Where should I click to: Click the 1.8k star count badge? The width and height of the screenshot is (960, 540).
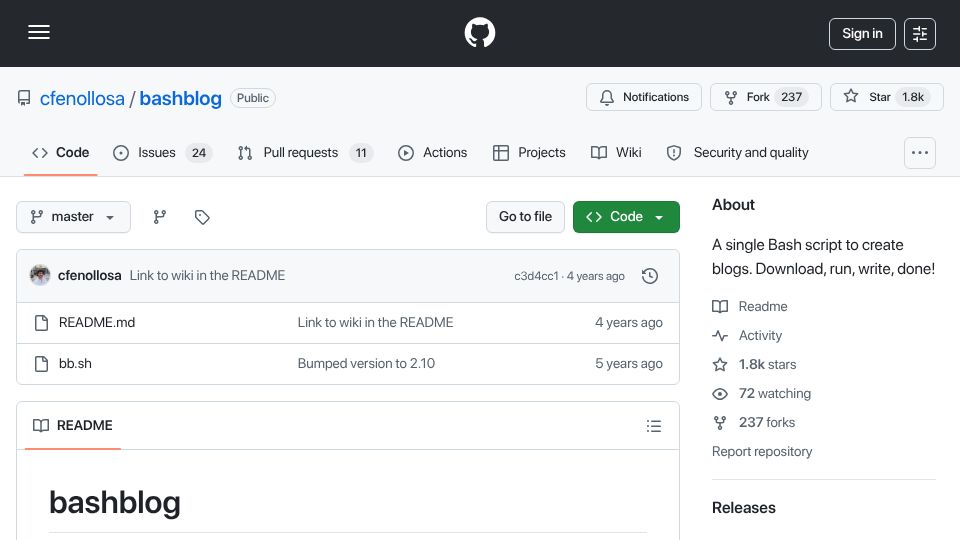[x=913, y=97]
